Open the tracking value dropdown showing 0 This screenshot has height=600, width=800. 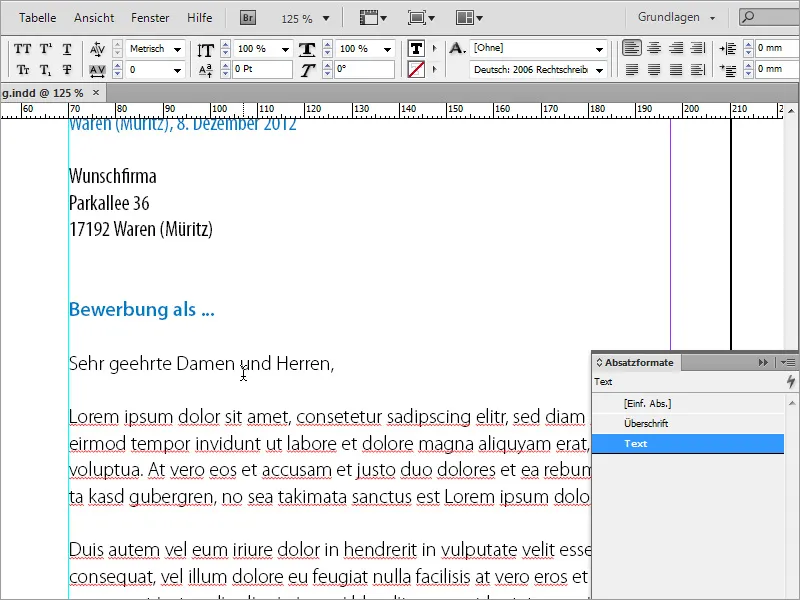[x=178, y=70]
